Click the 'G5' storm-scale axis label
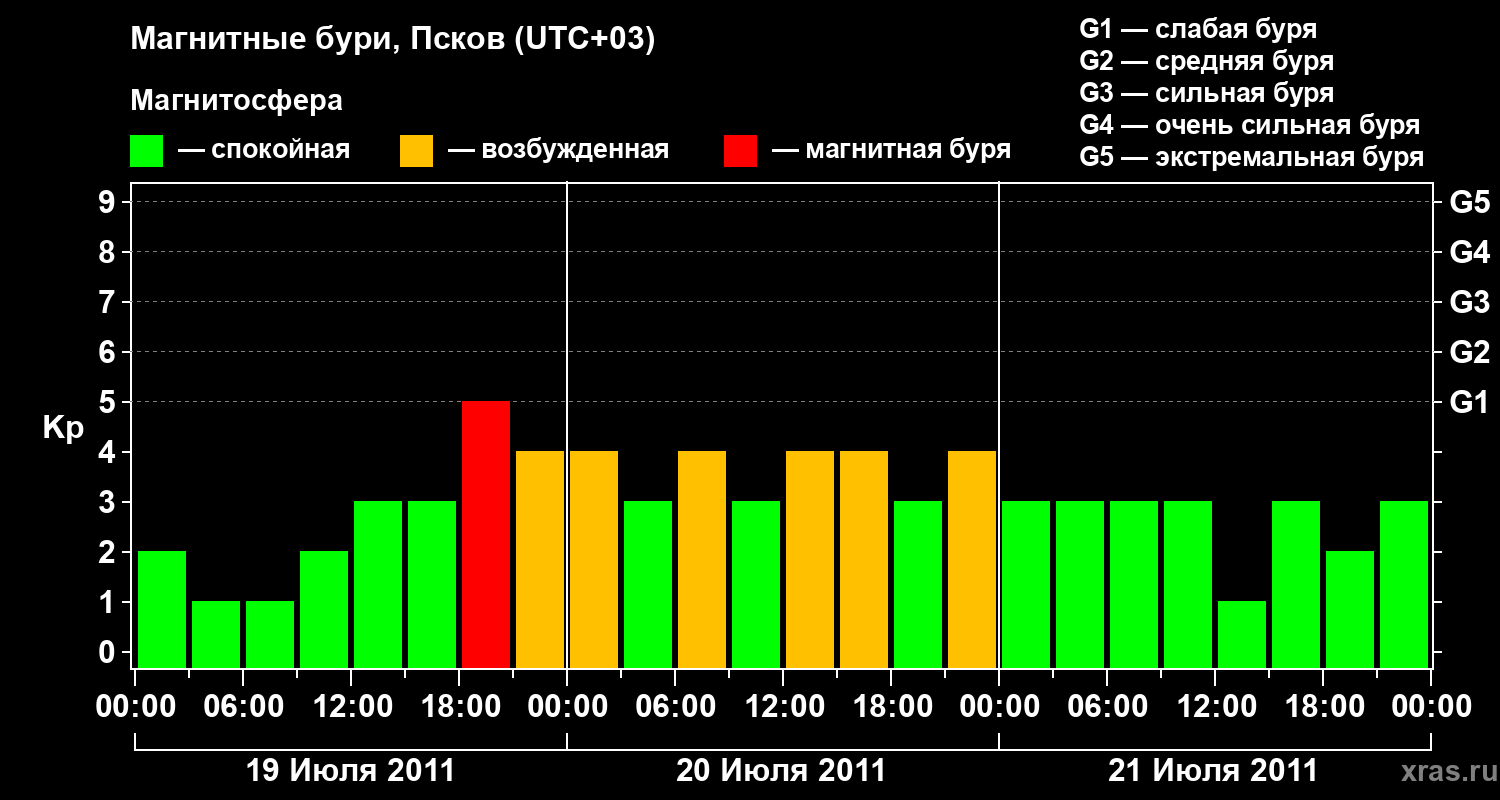The image size is (1500, 800). pos(1469,202)
